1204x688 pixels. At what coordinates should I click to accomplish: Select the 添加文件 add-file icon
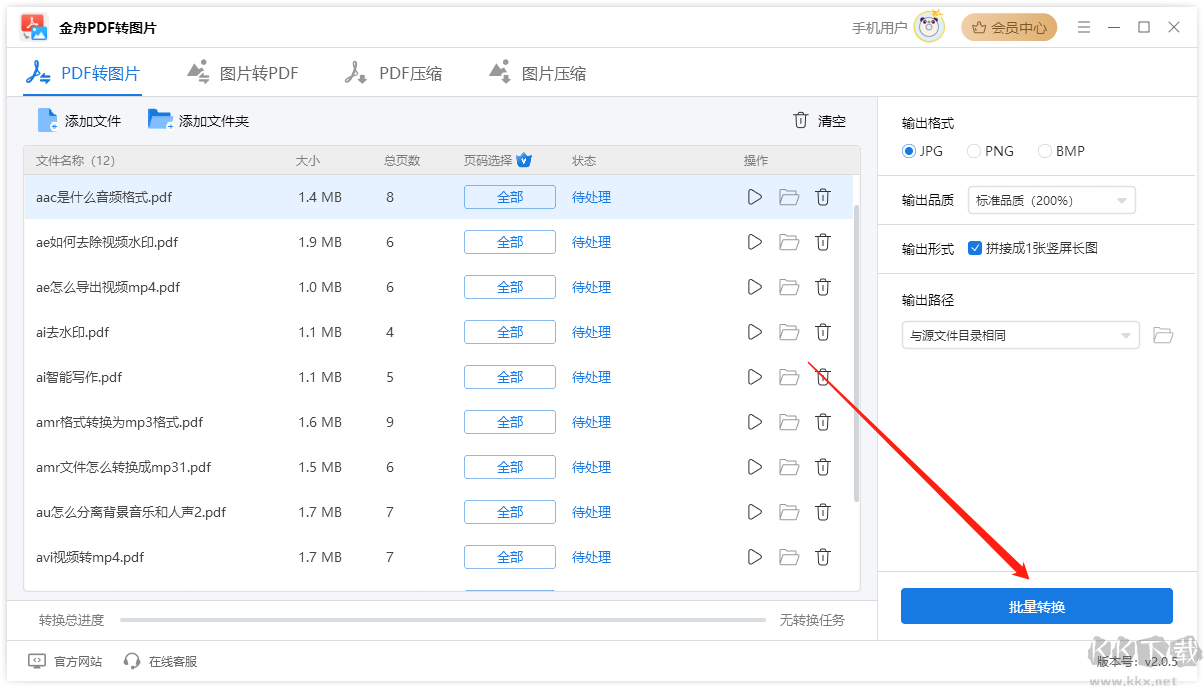coord(46,119)
